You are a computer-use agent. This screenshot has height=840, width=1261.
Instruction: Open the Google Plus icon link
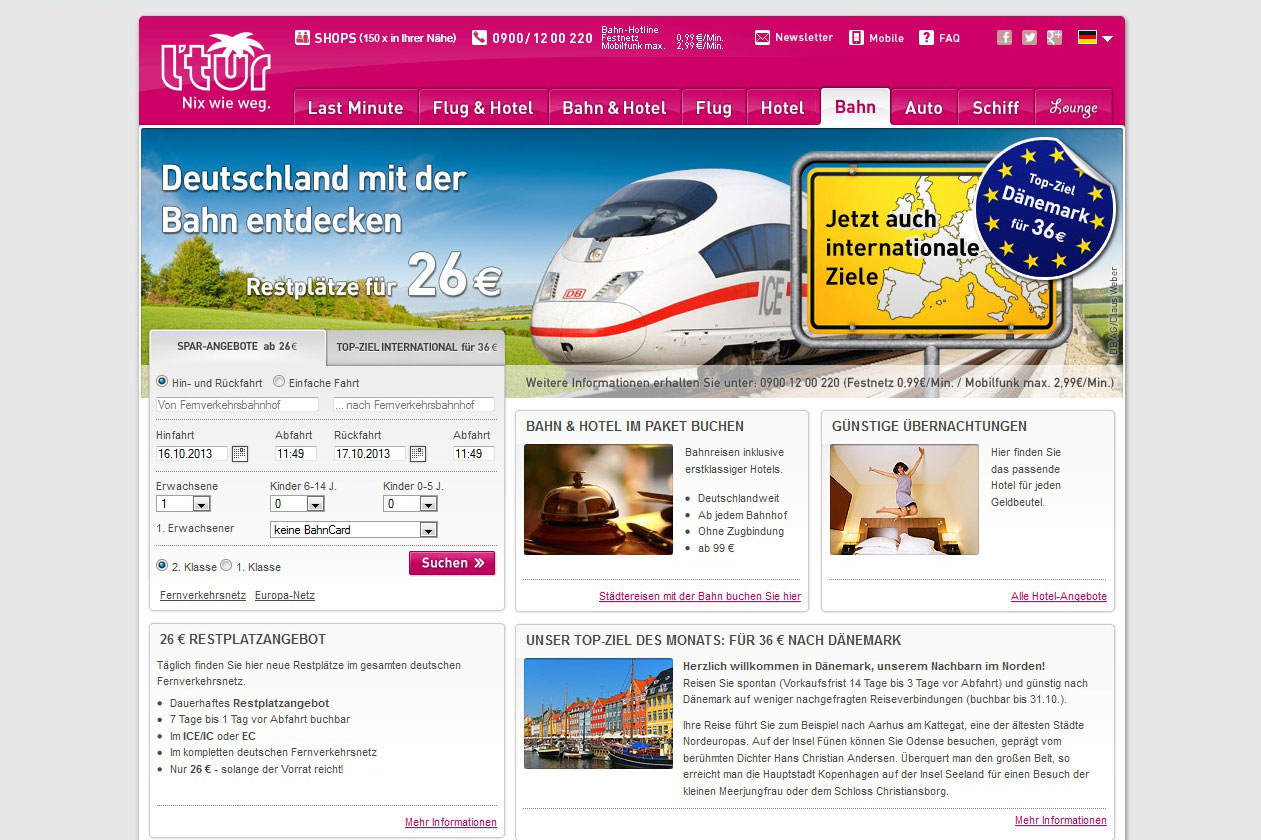coord(1054,38)
